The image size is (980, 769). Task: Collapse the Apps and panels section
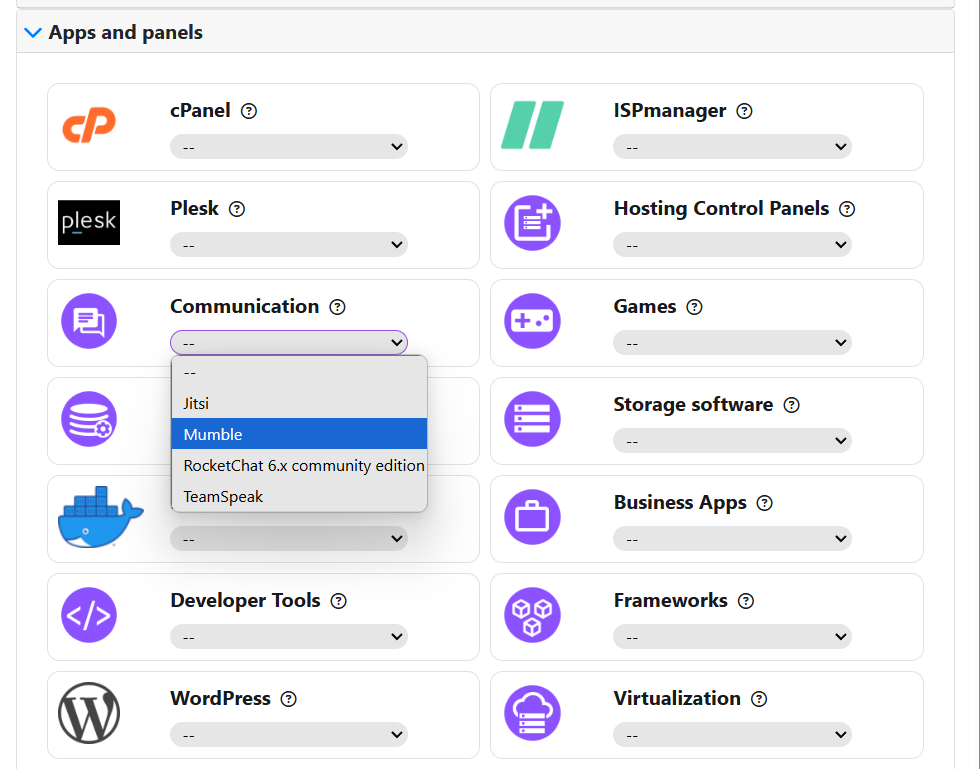pos(33,33)
